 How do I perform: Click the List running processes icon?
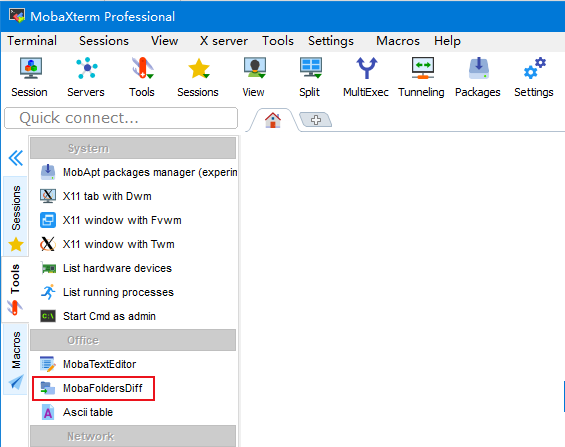pos(48,292)
